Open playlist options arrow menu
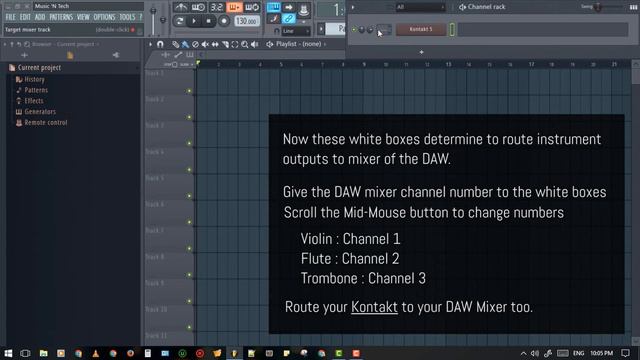Screen dimensions: 640x360 (151, 44)
